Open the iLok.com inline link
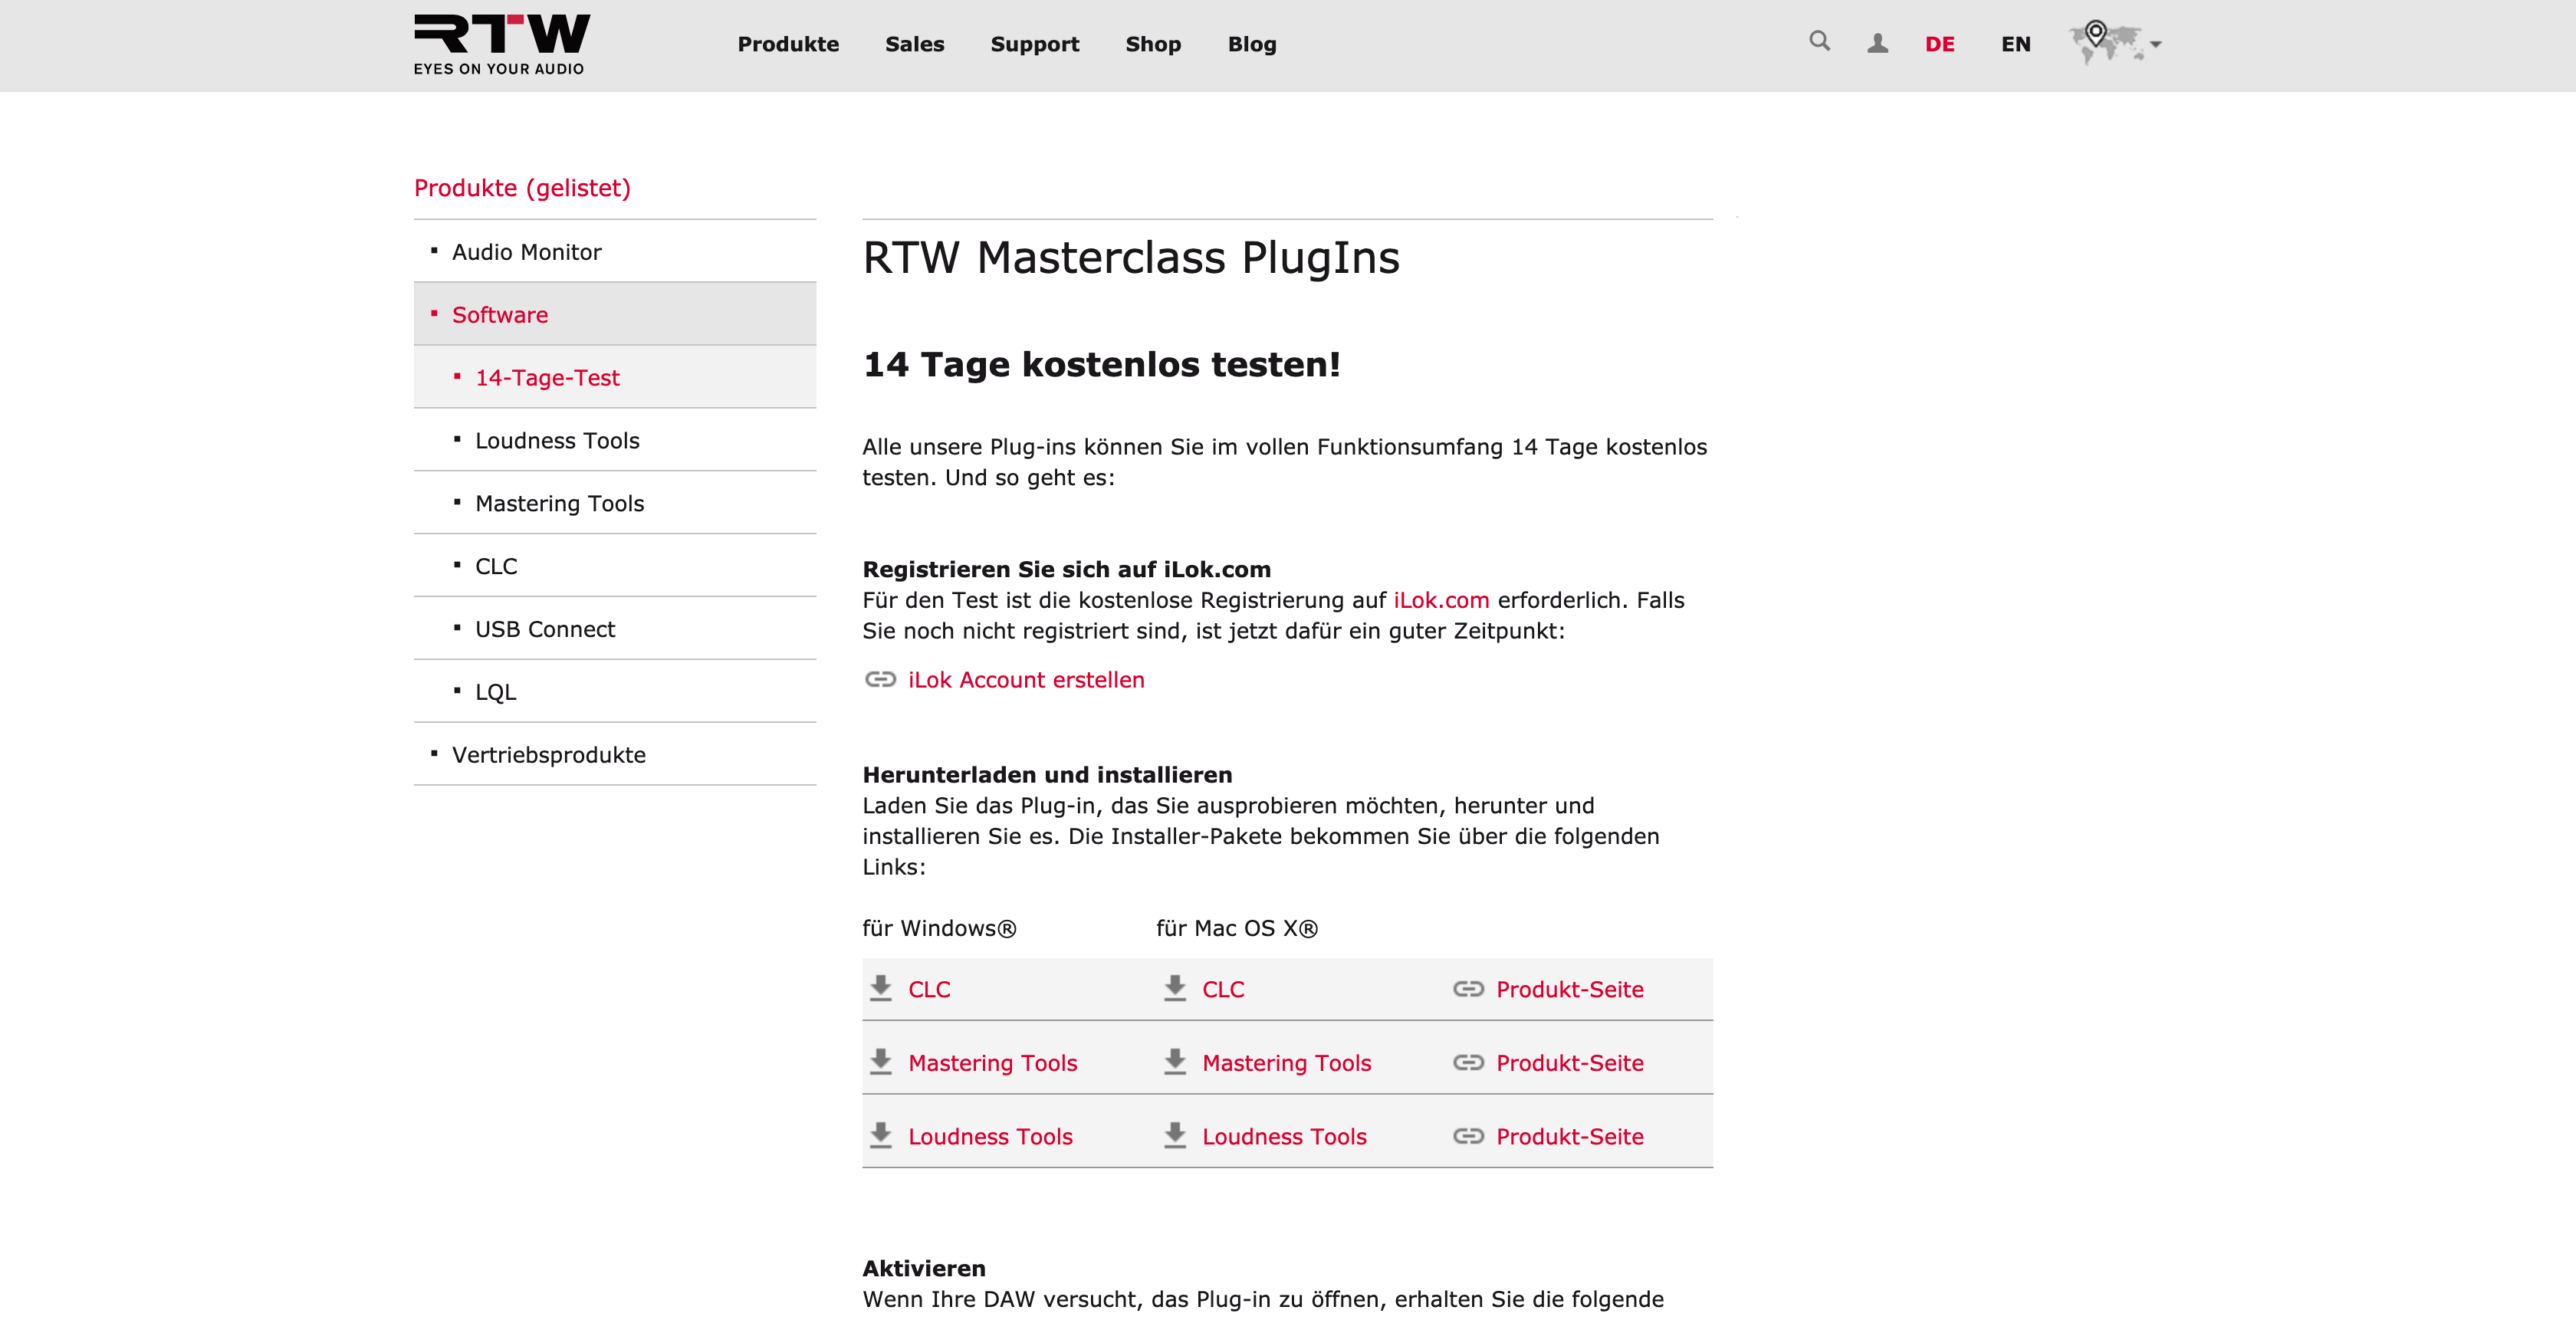Image resolution: width=2576 pixels, height=1320 pixels. coord(1441,600)
